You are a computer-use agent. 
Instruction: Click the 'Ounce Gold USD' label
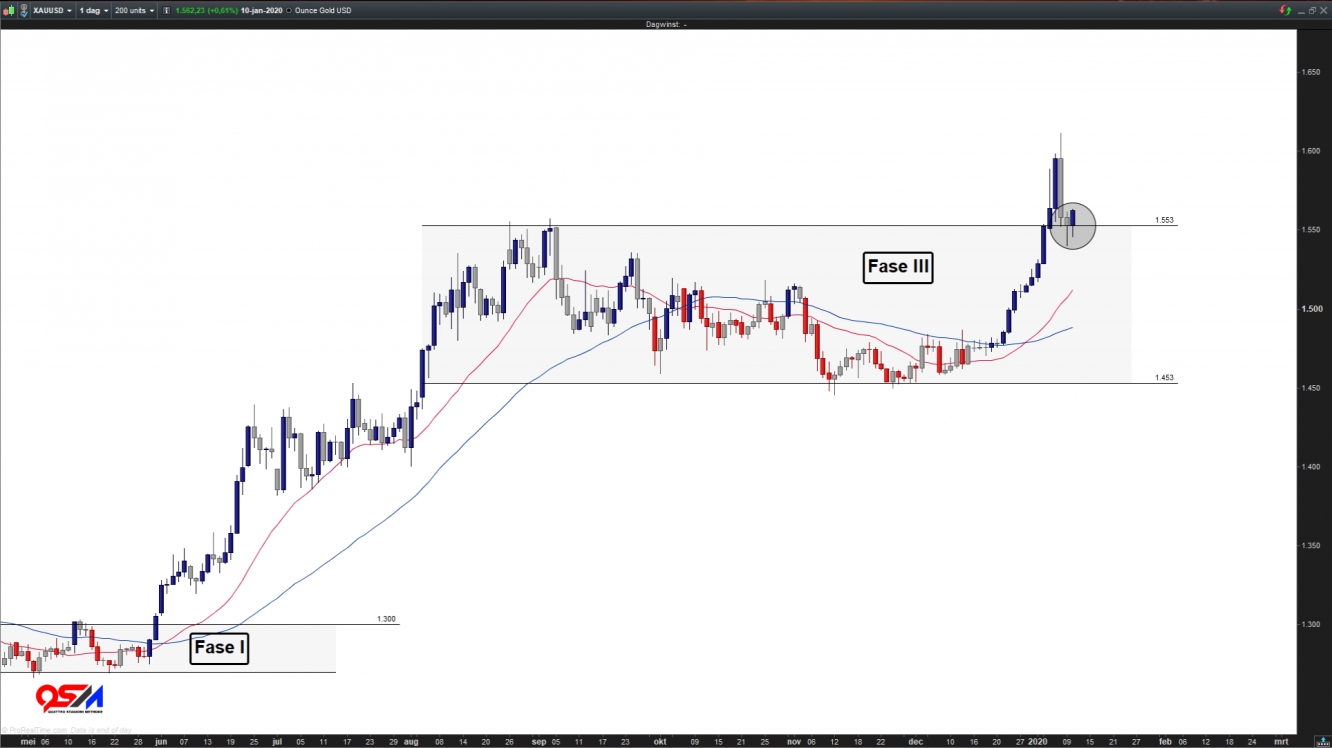pyautogui.click(x=322, y=10)
